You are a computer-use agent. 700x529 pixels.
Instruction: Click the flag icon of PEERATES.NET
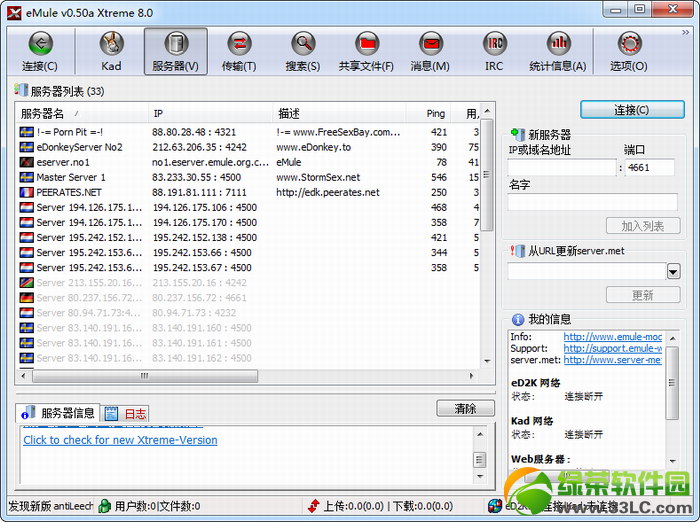click(x=26, y=192)
